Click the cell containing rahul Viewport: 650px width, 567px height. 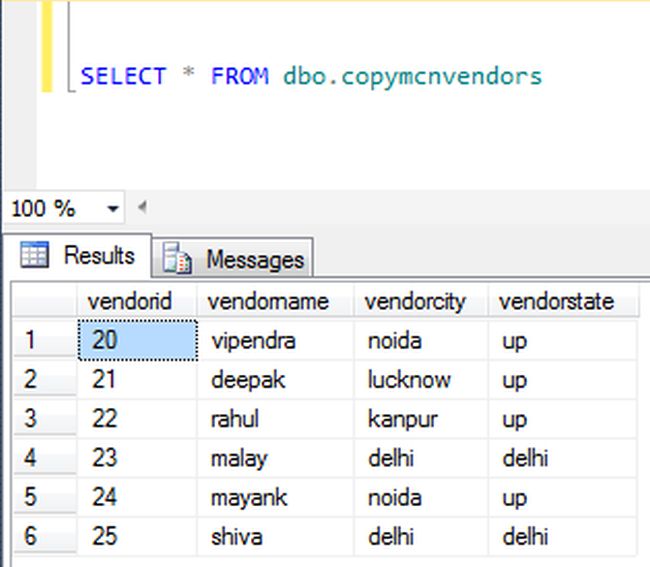pos(276,419)
